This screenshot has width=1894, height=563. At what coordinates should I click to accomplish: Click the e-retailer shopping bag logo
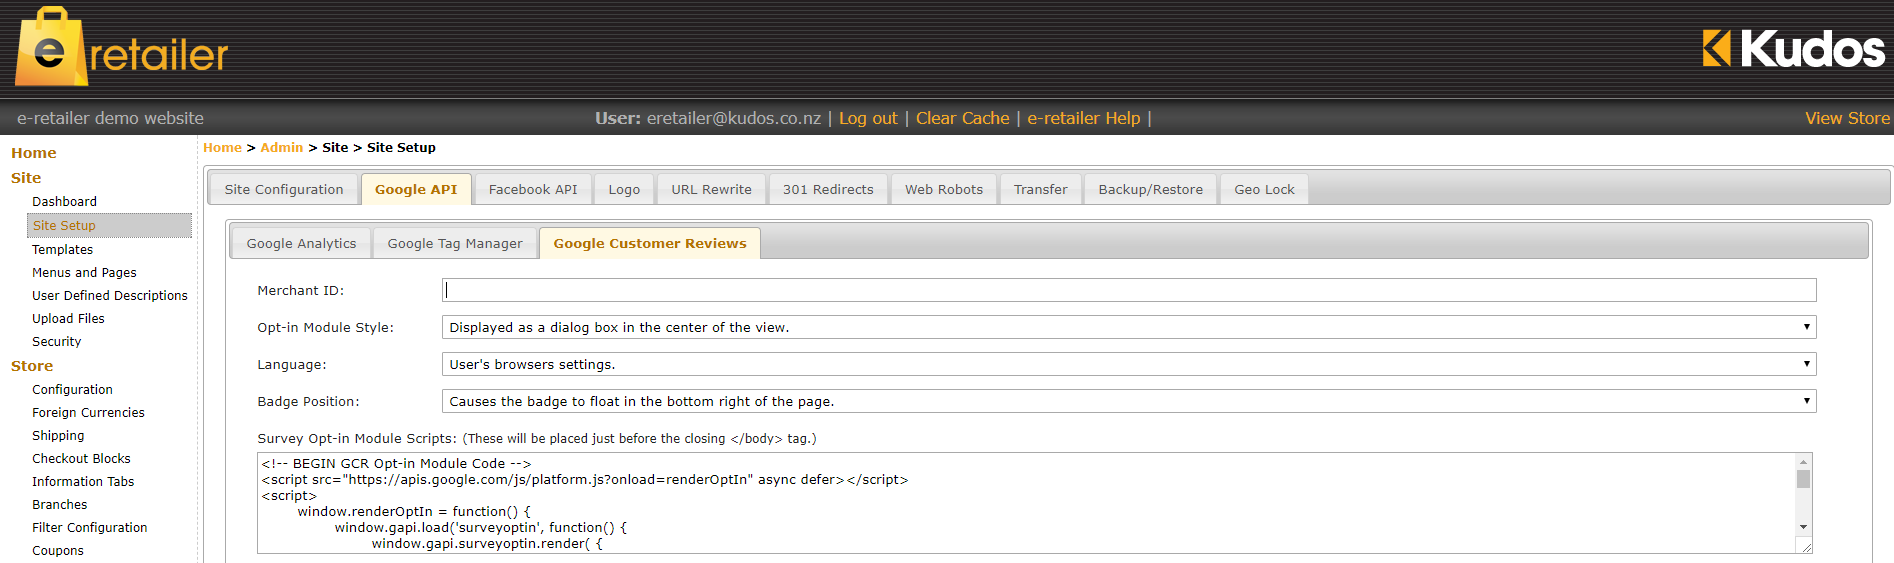click(x=121, y=48)
